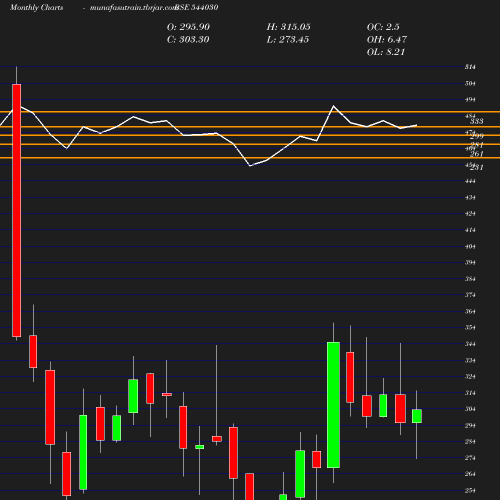This screenshot has height=500, width=500.
Task: Click the 404 price axis label
Action: coord(470,246)
